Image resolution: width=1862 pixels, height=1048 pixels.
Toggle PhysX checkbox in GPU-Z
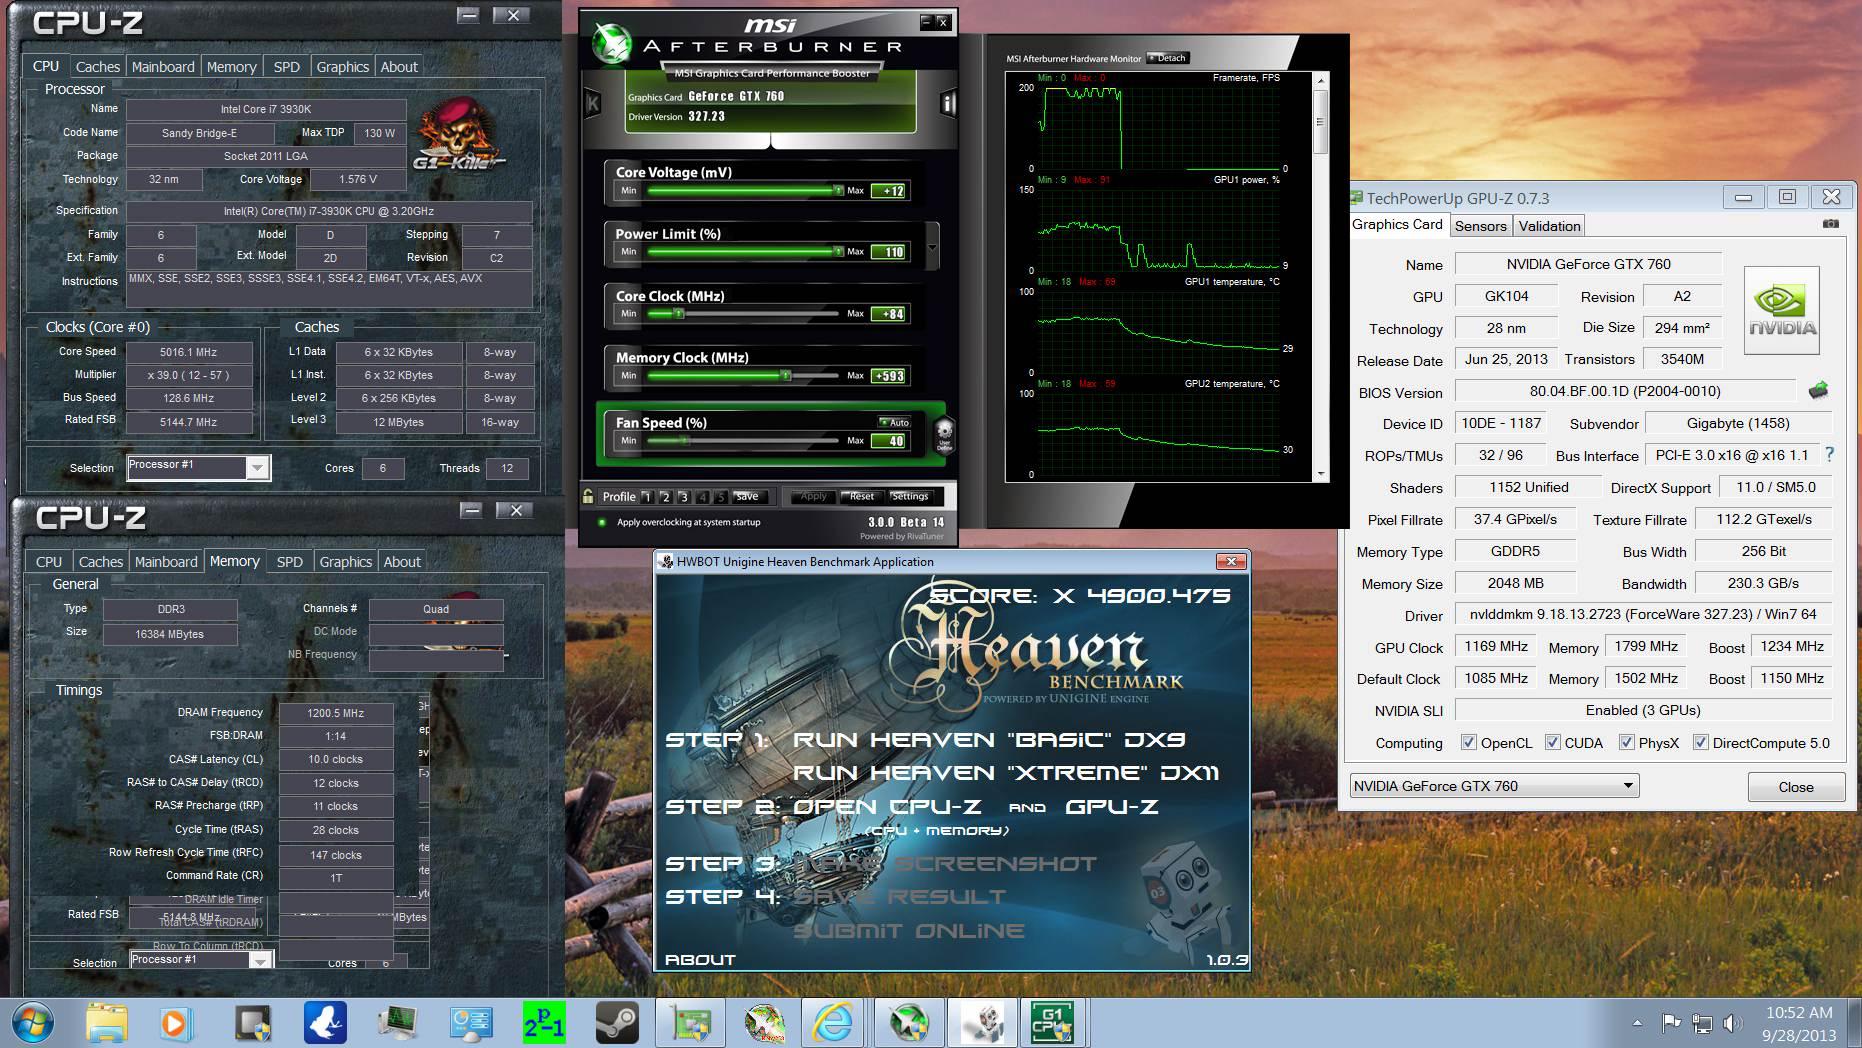1626,742
